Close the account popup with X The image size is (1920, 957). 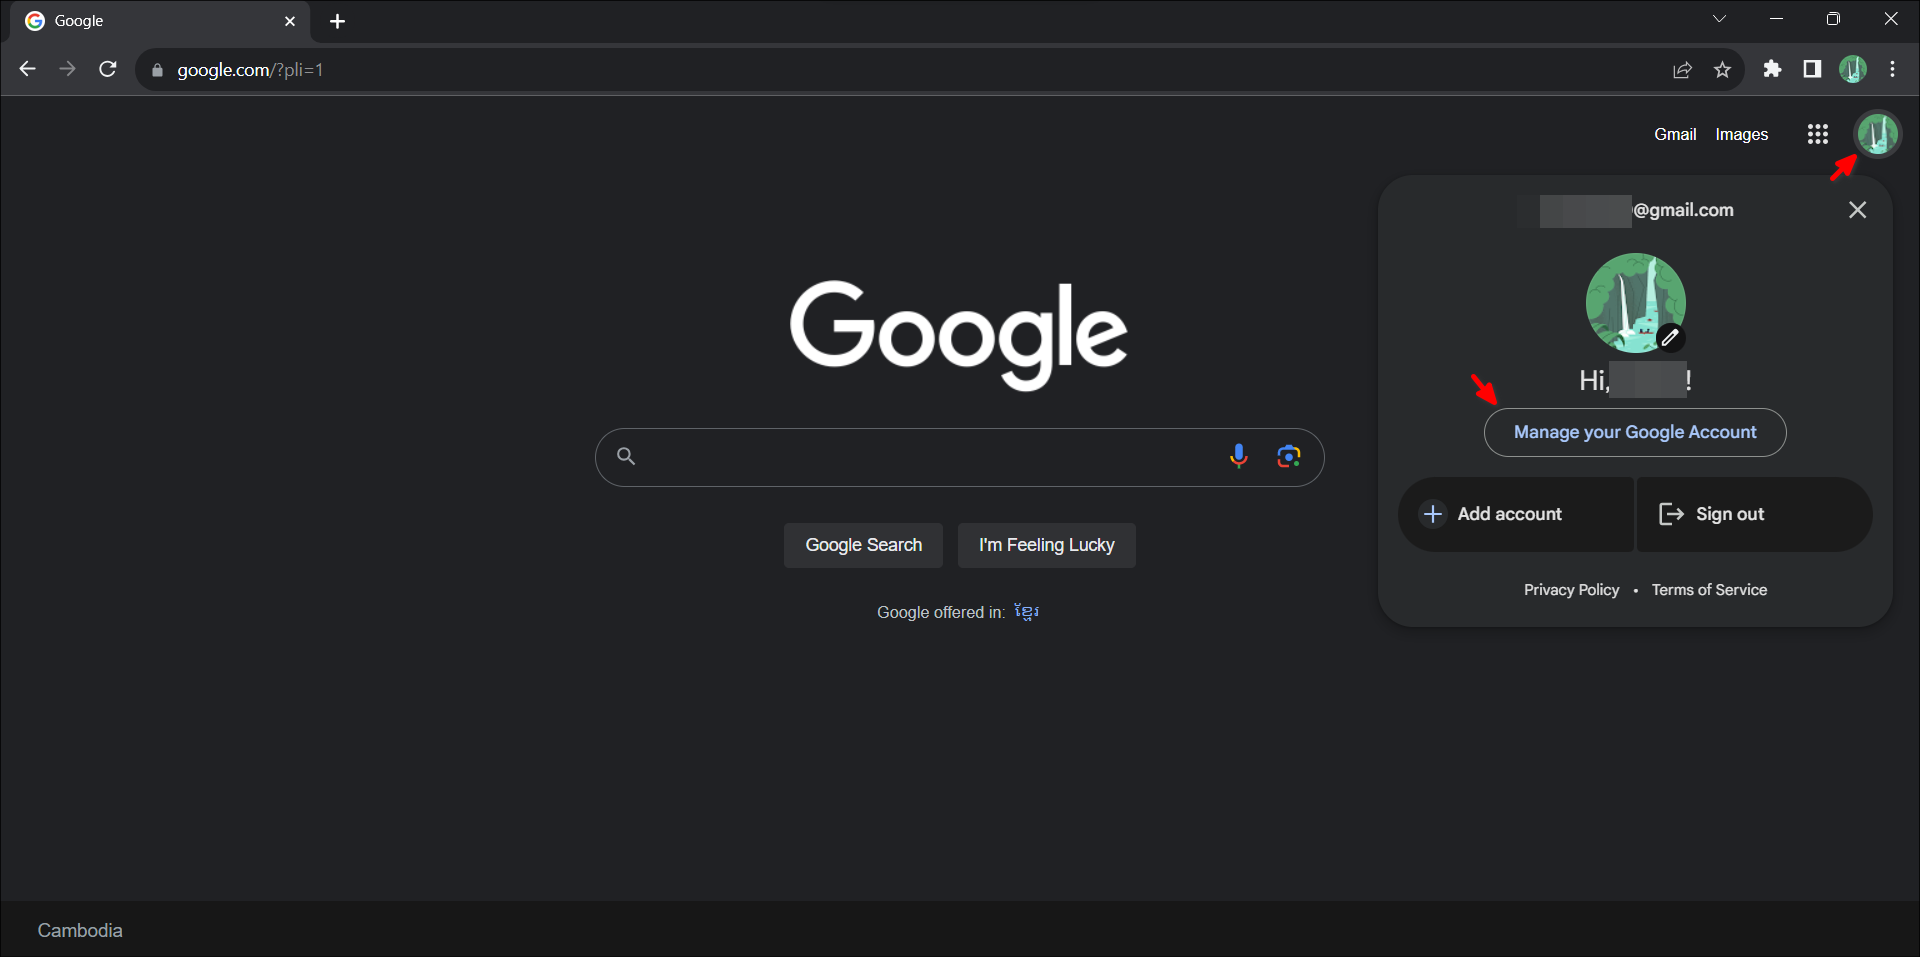tap(1857, 210)
